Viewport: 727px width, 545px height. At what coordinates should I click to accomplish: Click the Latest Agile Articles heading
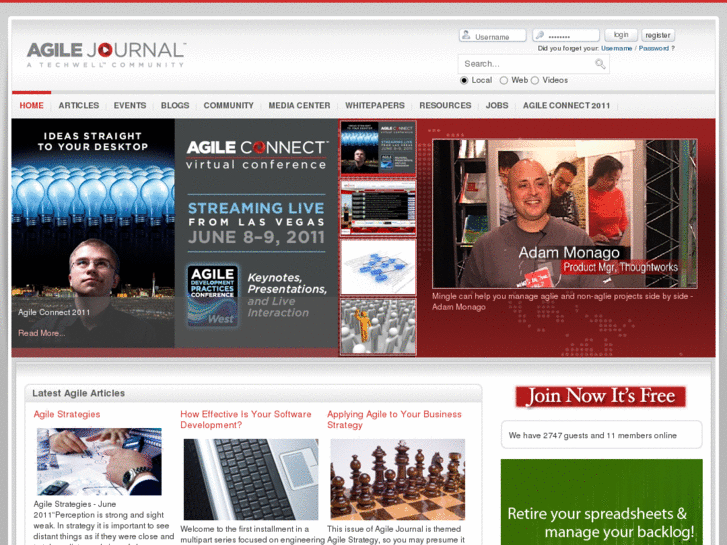[78, 393]
